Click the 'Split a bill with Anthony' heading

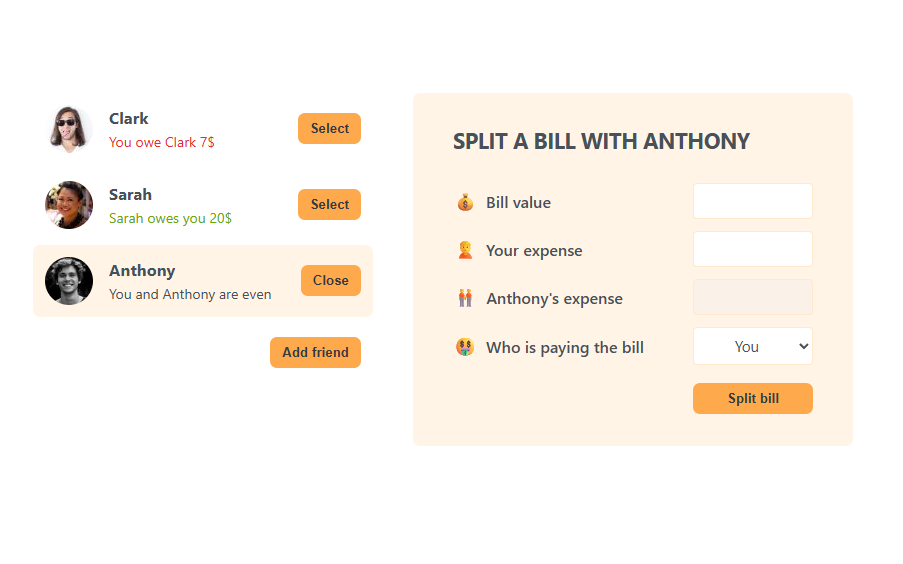coord(601,142)
